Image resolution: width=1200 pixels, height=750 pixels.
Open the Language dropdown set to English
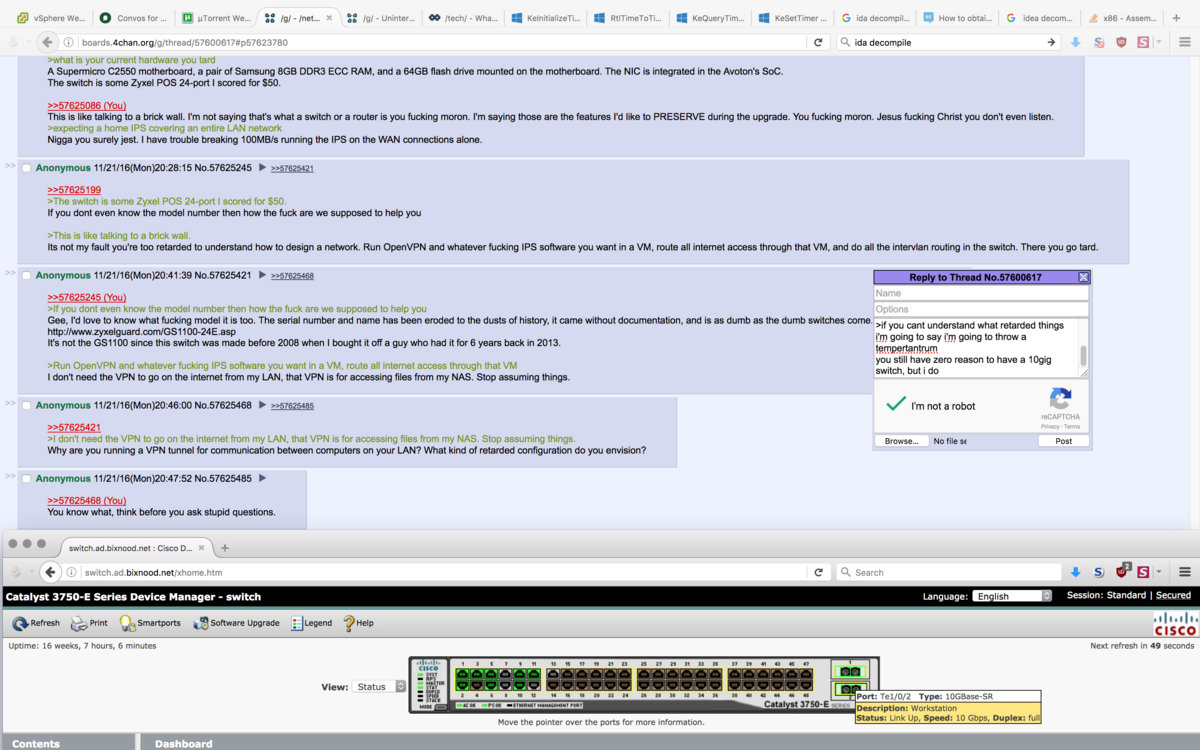point(1012,596)
